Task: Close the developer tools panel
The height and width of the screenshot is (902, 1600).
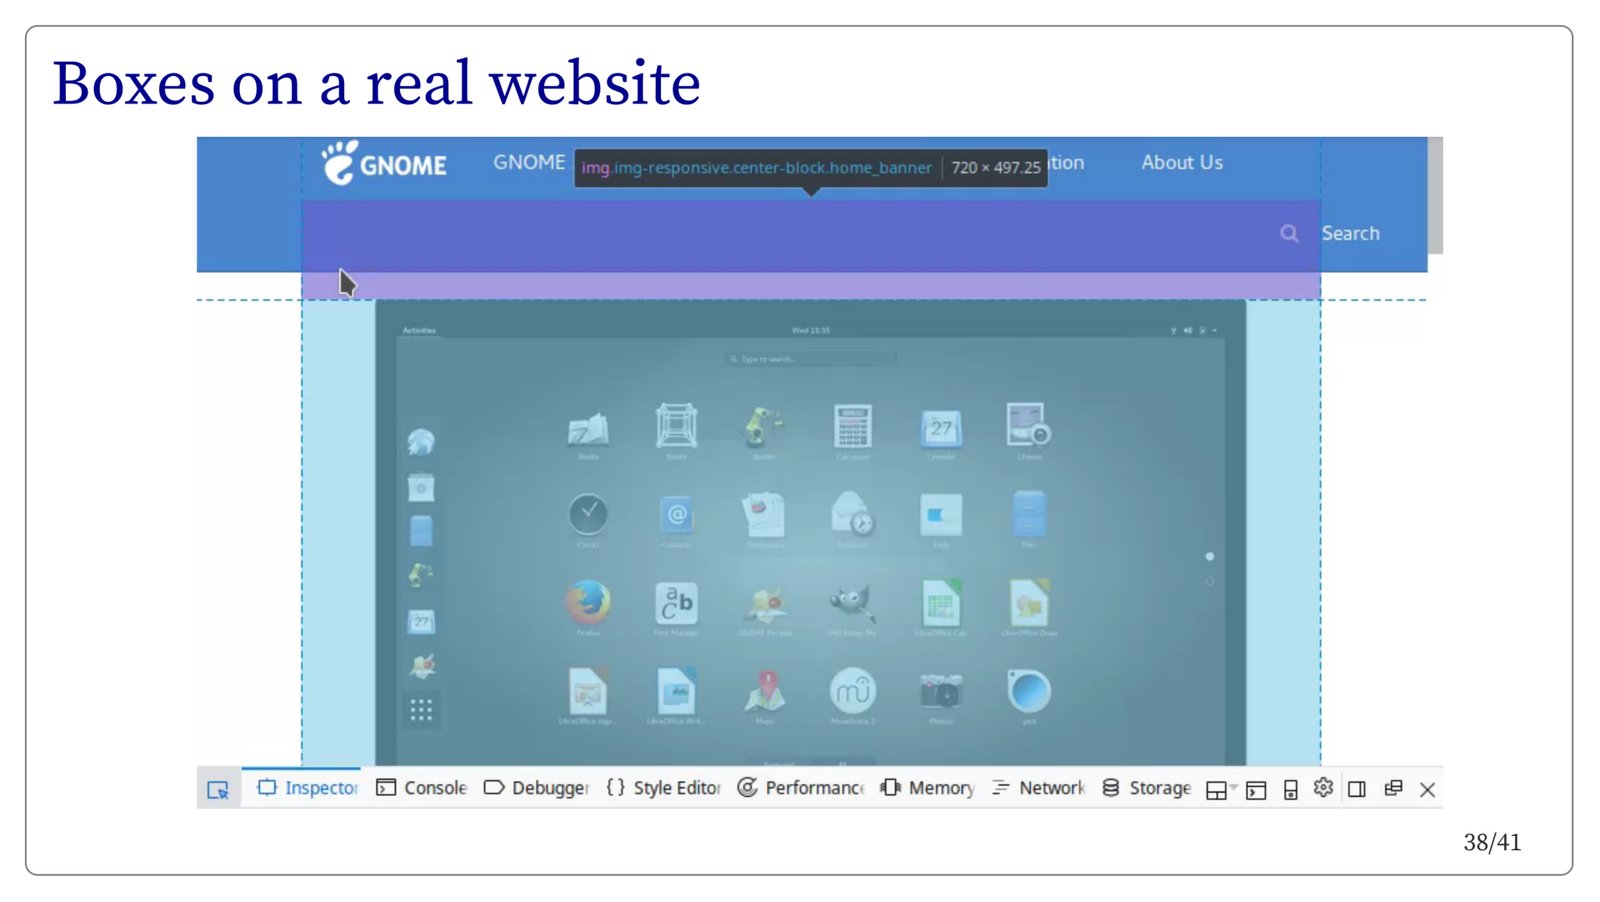Action: tap(1428, 790)
